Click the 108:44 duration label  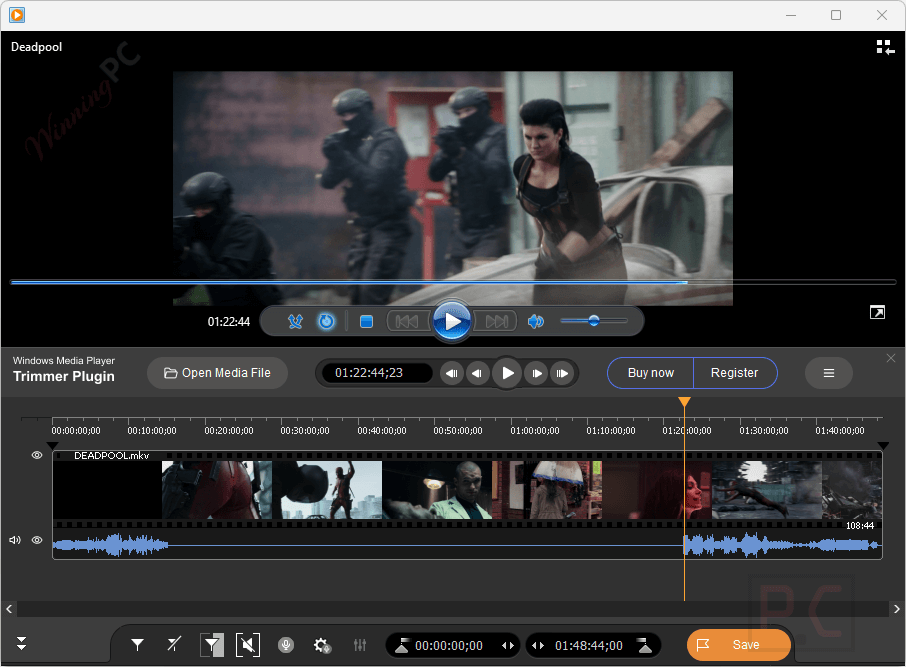pyautogui.click(x=860, y=525)
